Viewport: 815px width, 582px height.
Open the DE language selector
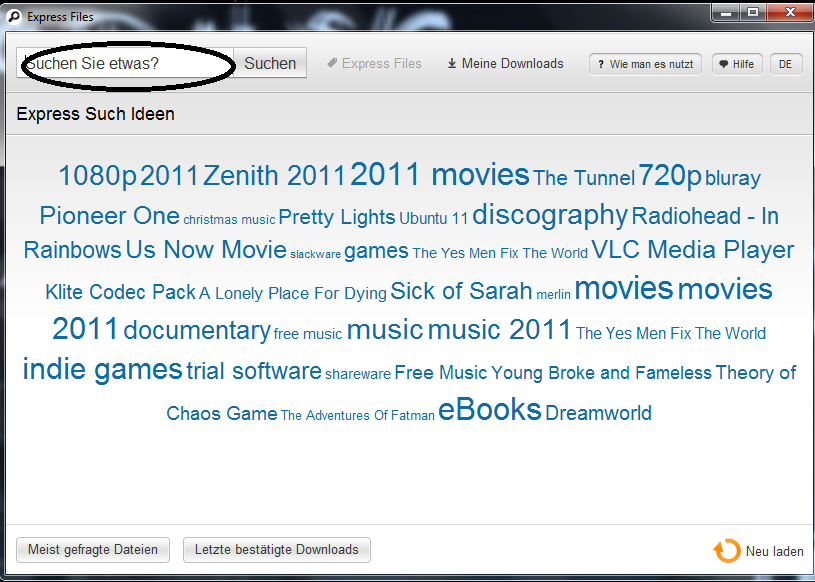point(786,64)
